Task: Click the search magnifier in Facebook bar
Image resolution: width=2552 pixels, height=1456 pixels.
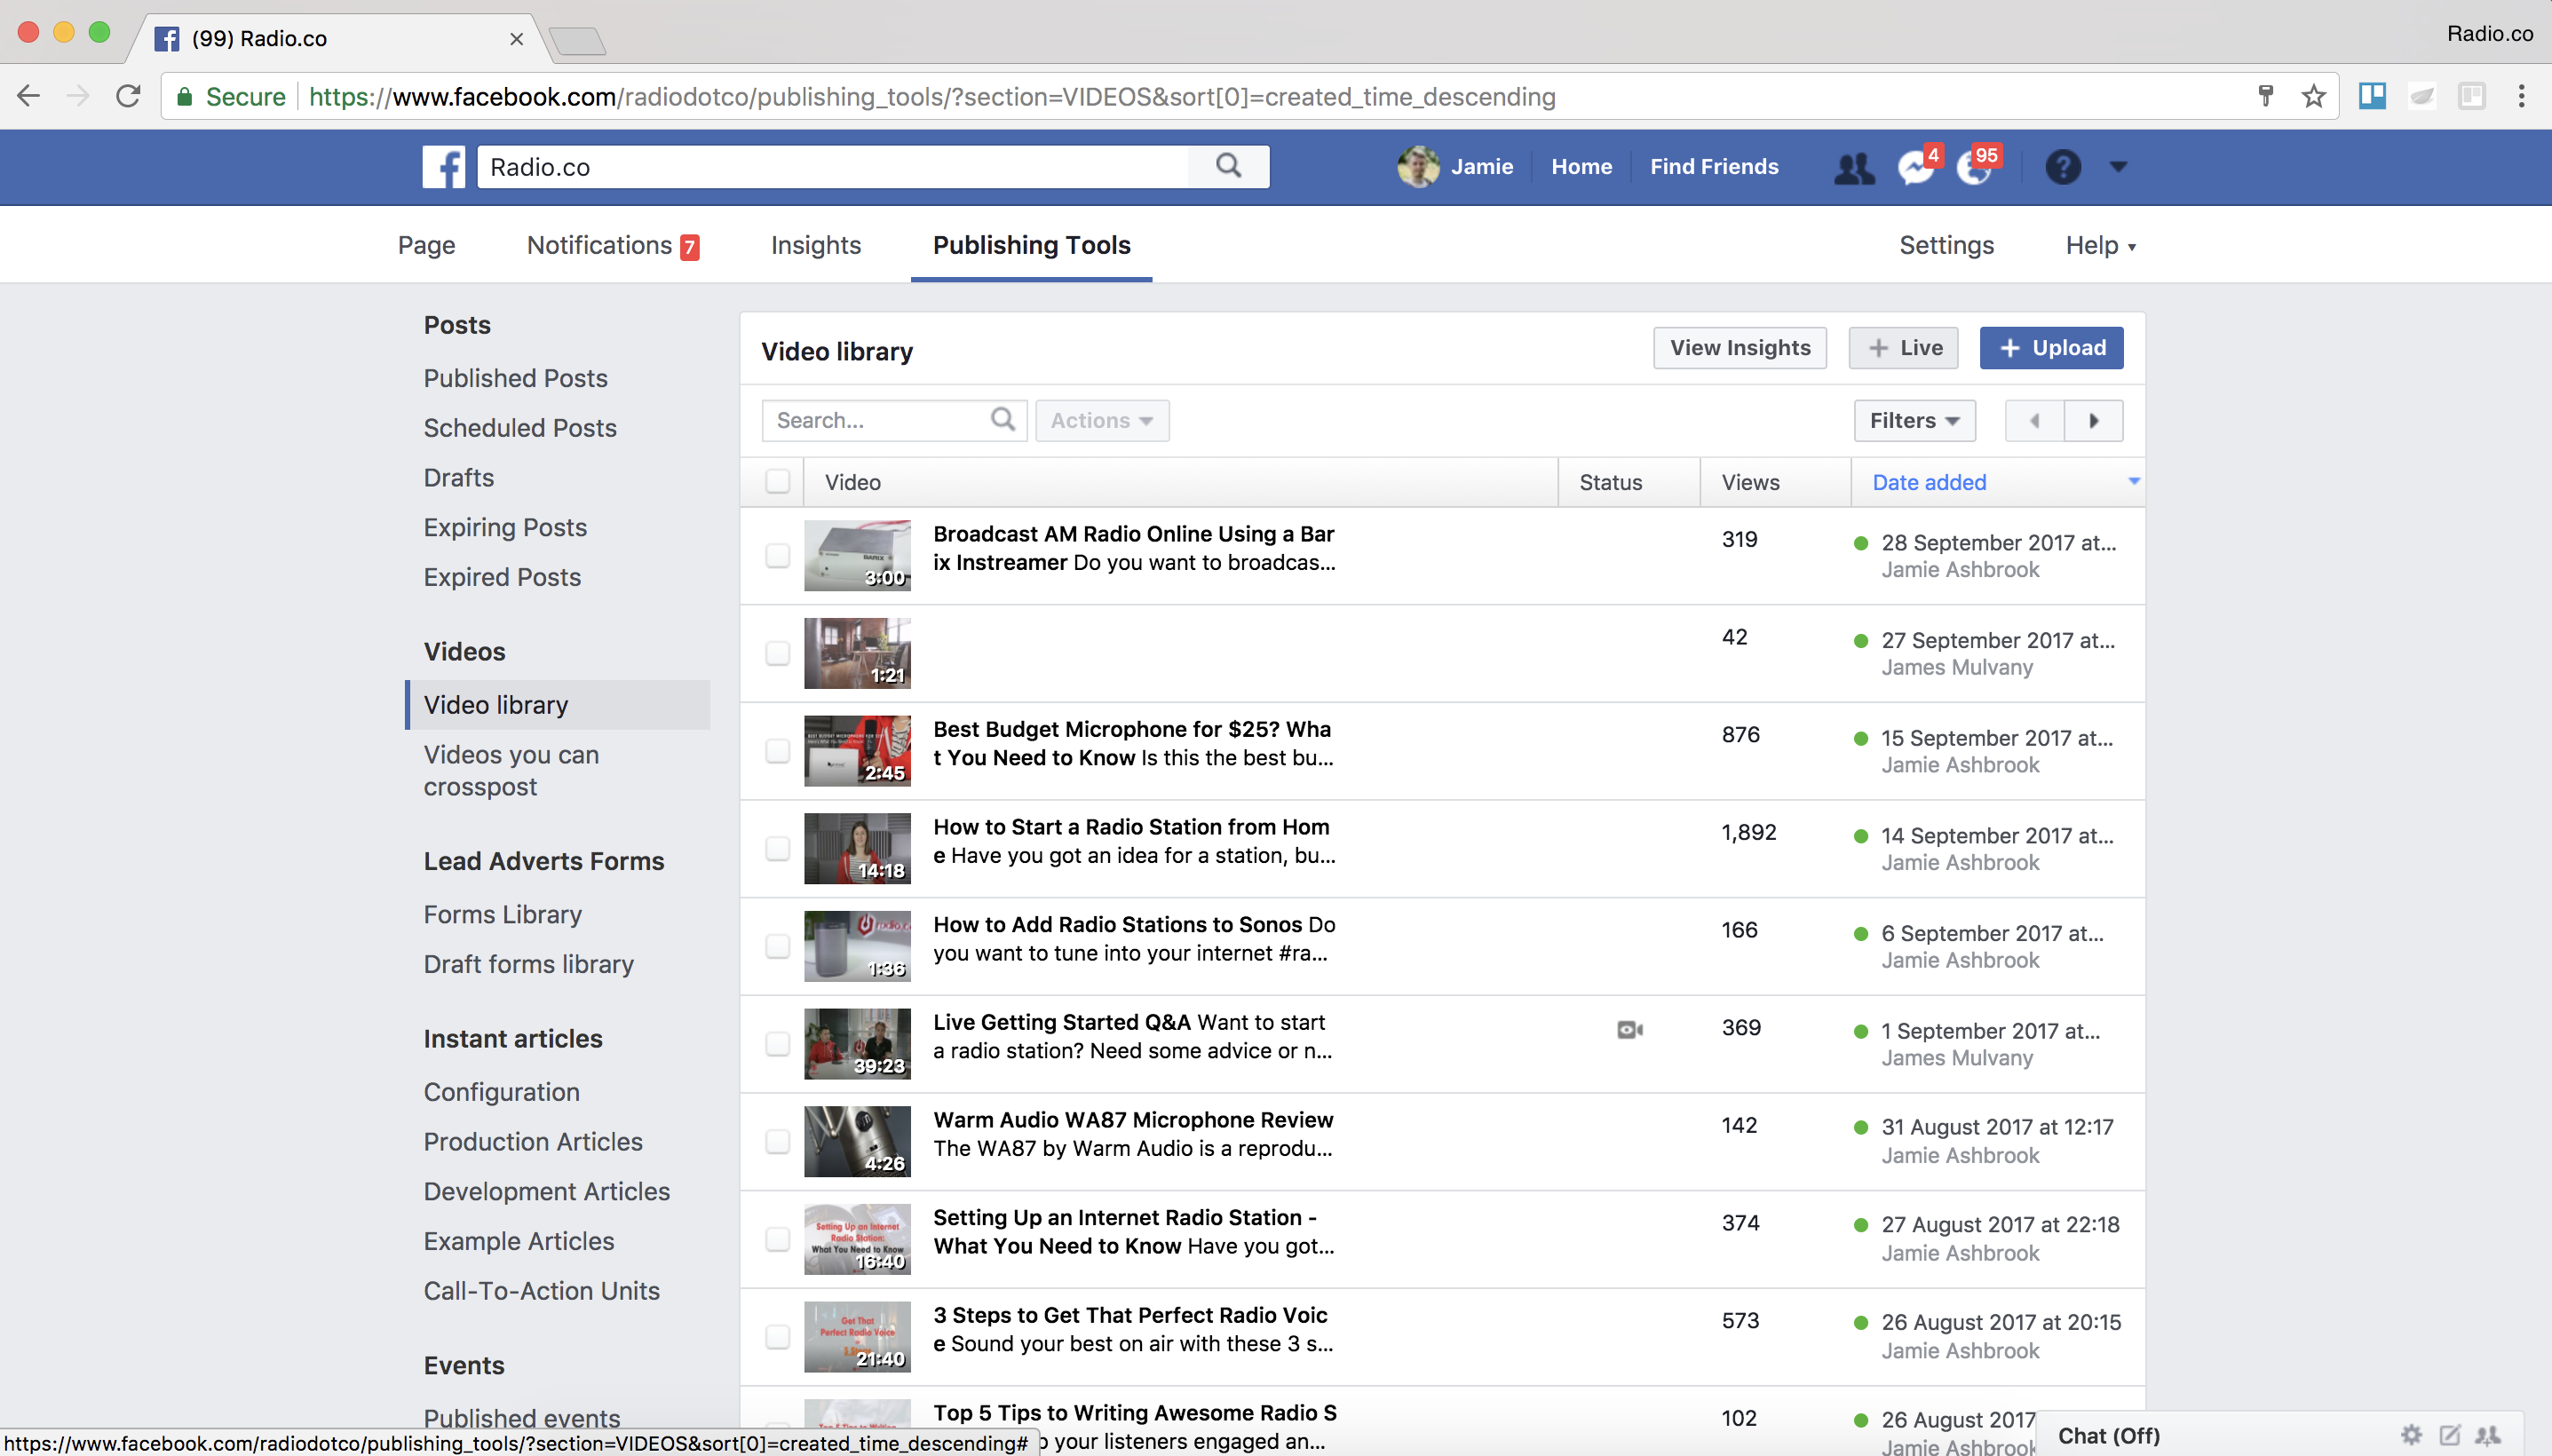Action: (x=1229, y=166)
